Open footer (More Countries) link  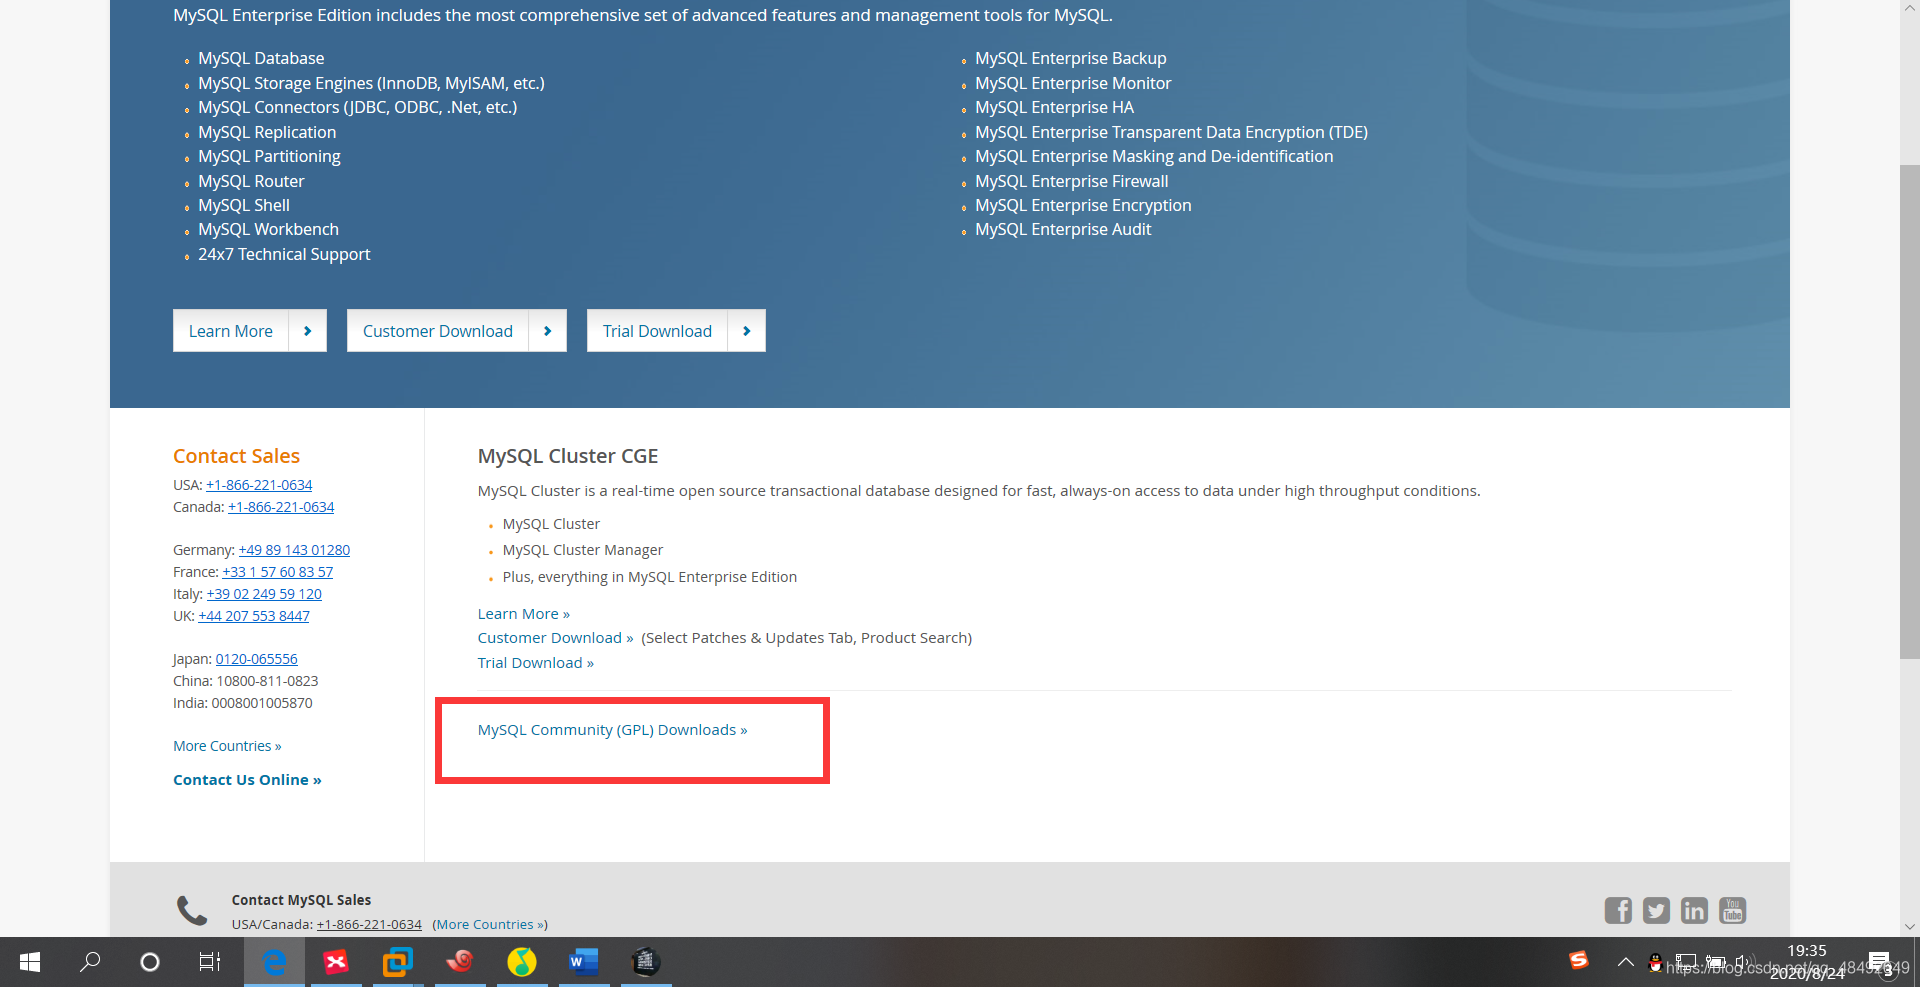[x=490, y=925]
